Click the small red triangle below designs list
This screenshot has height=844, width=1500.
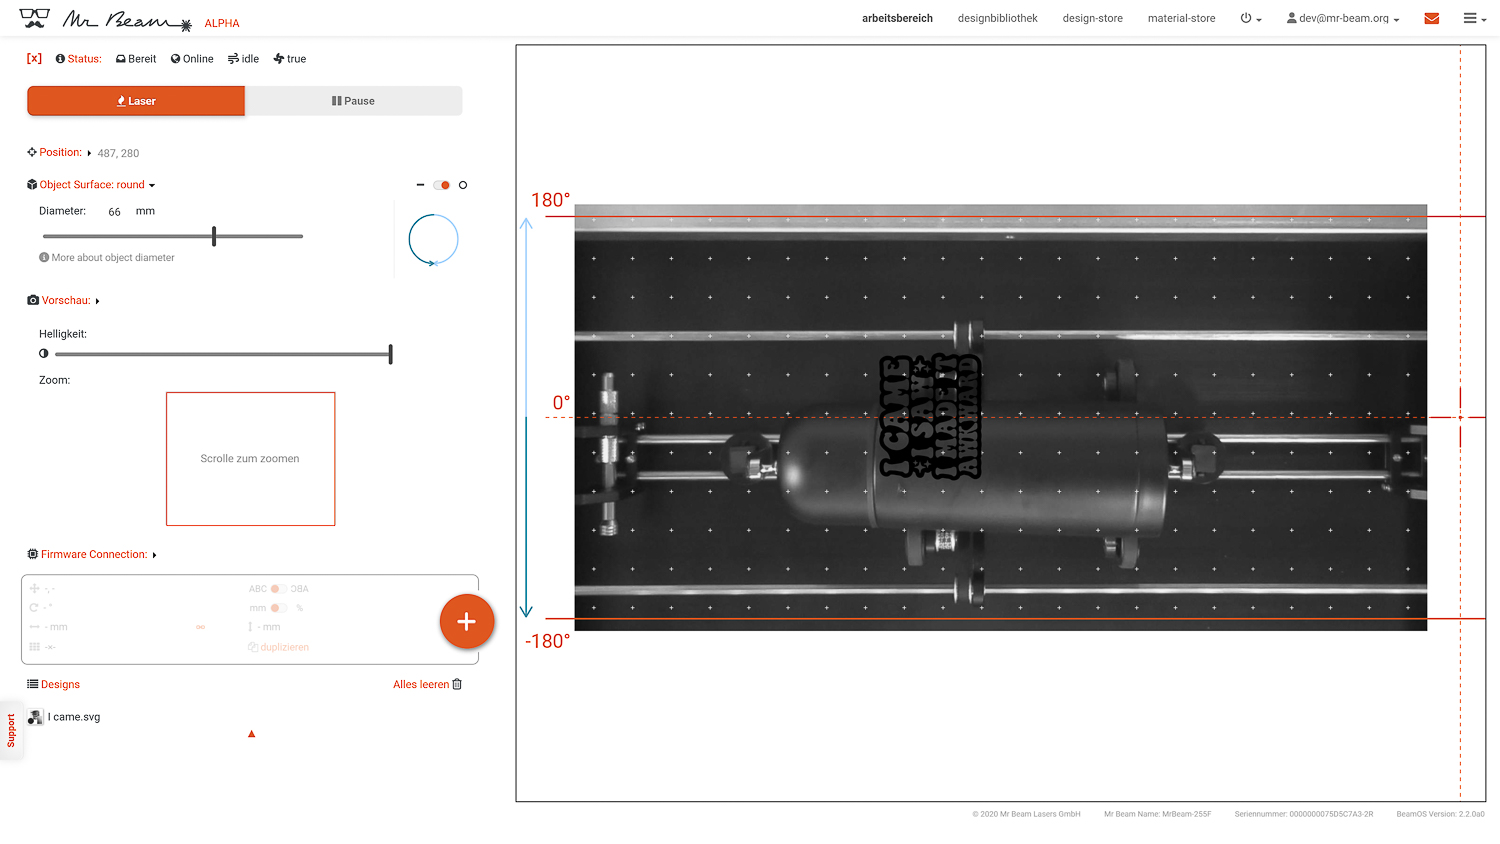(x=251, y=734)
